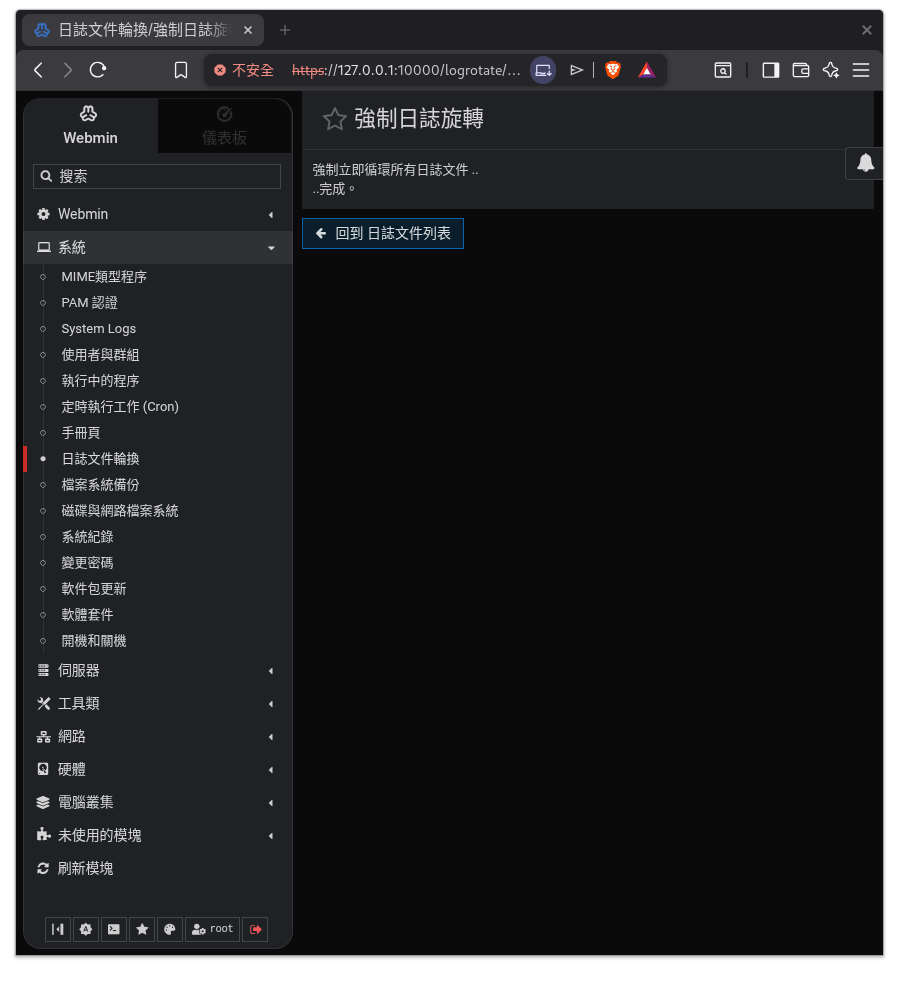
Task: Select the Webmin tab at top left
Action: (x=89, y=125)
